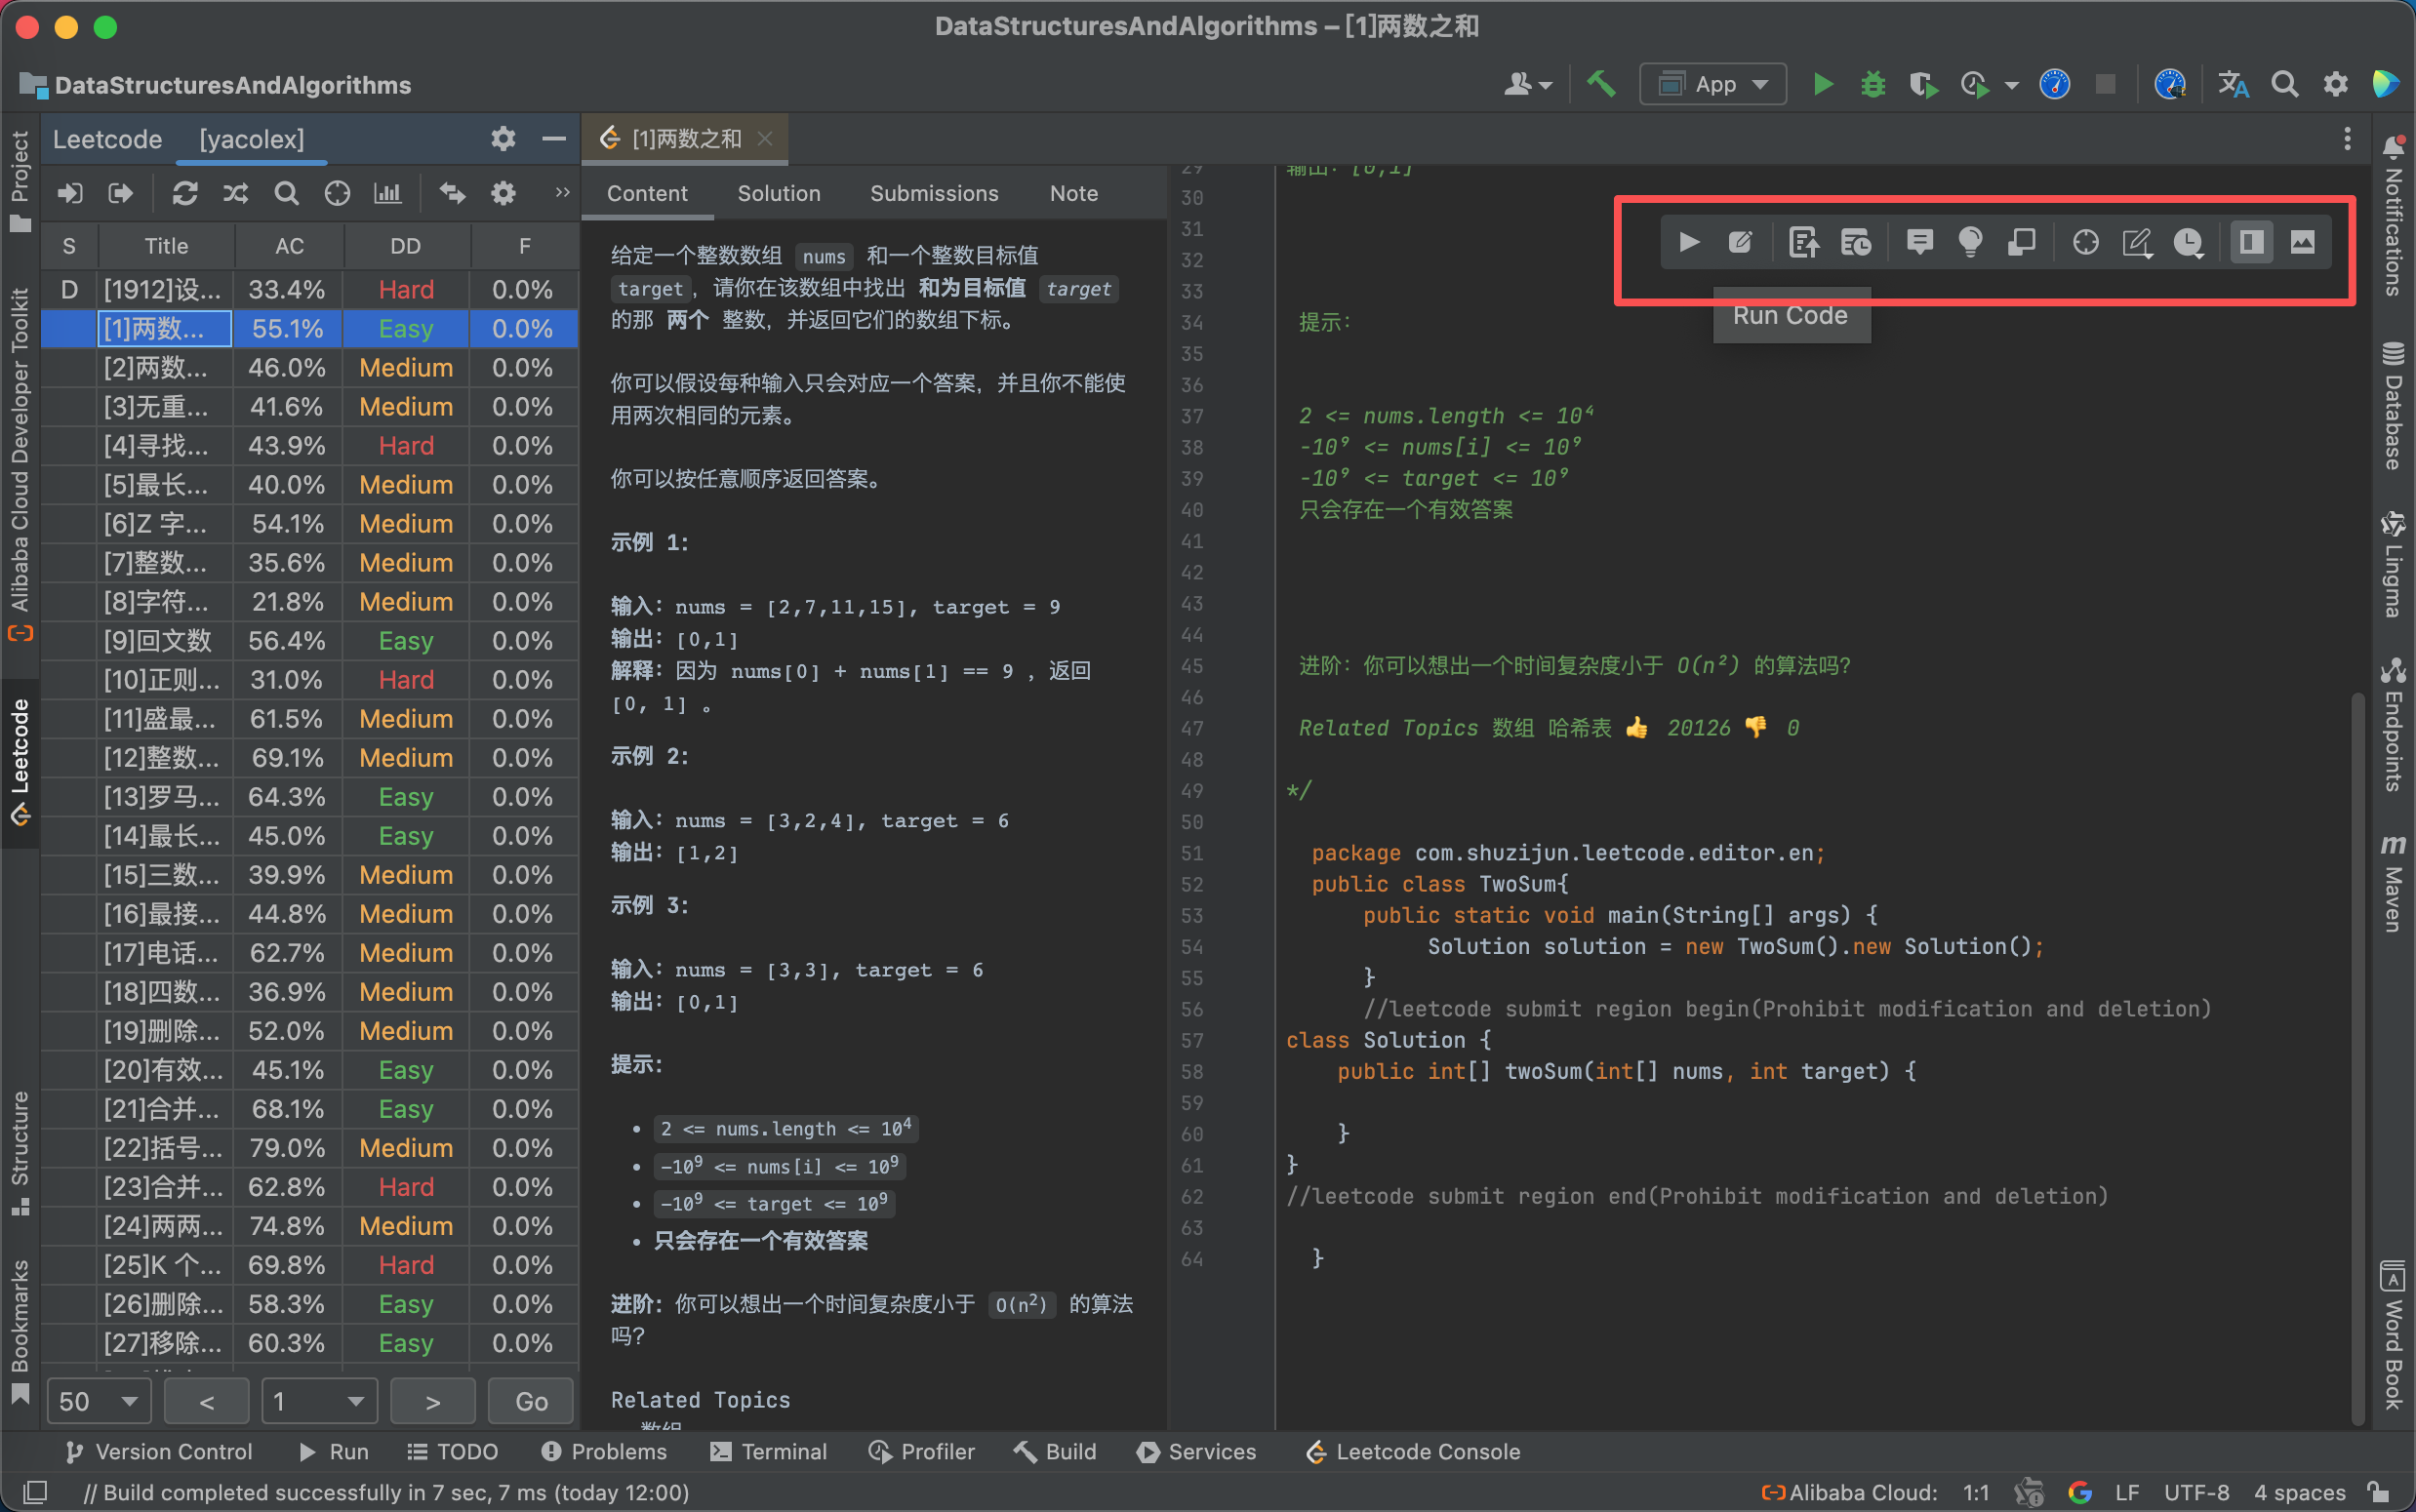Click the Debug bug icon
Viewport: 2416px width, 1512px height.
click(1873, 84)
